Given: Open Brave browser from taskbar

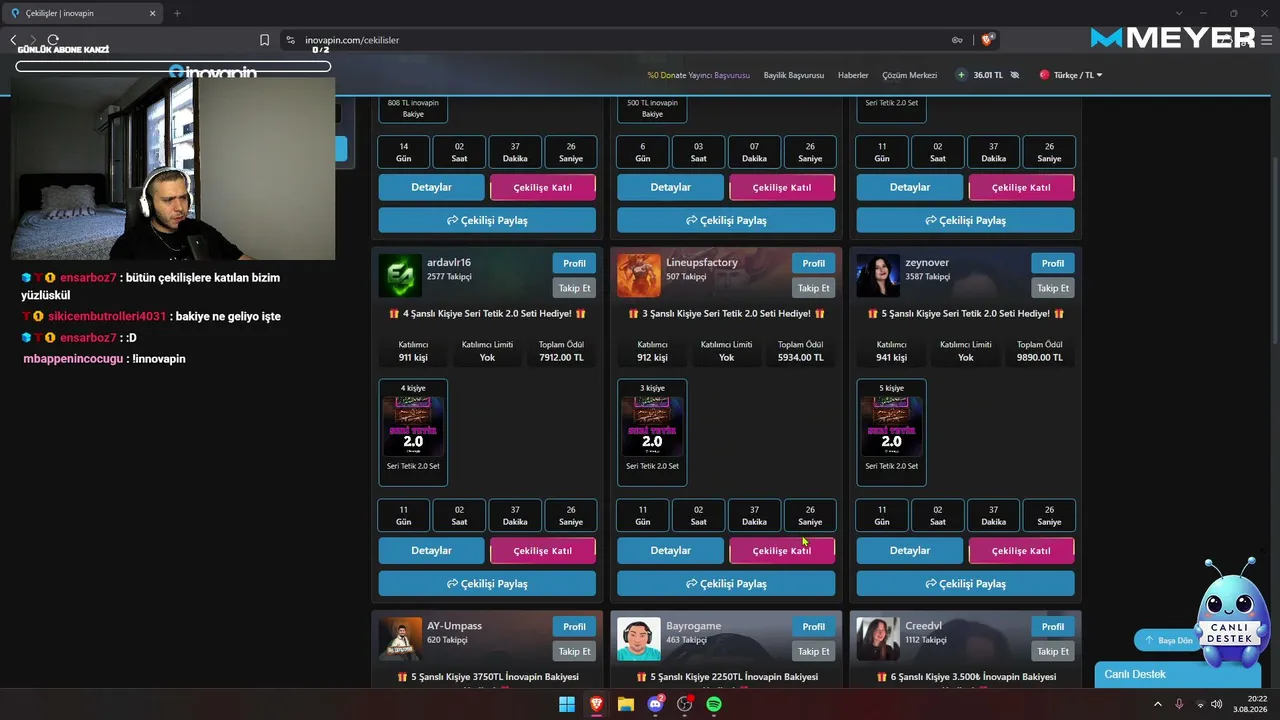Looking at the screenshot, I should click(596, 704).
